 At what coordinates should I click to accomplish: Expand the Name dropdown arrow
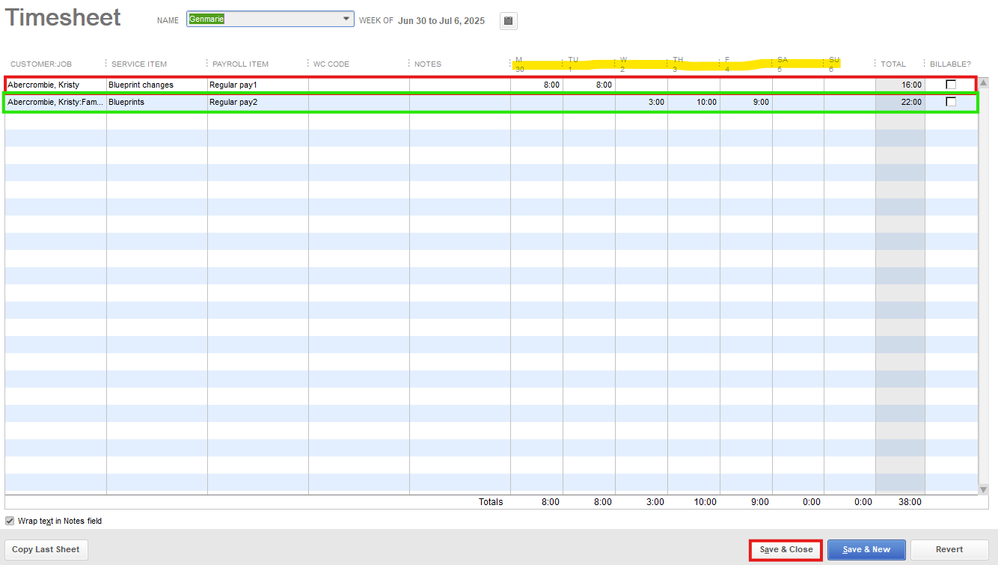click(346, 19)
